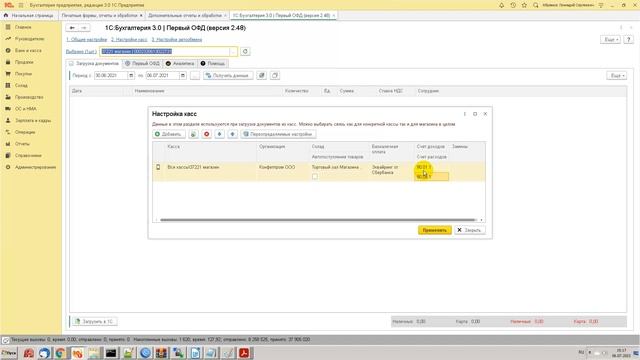640x360 pixels.
Task: Switch to Начальная страница tab
Action: click(x=29, y=16)
